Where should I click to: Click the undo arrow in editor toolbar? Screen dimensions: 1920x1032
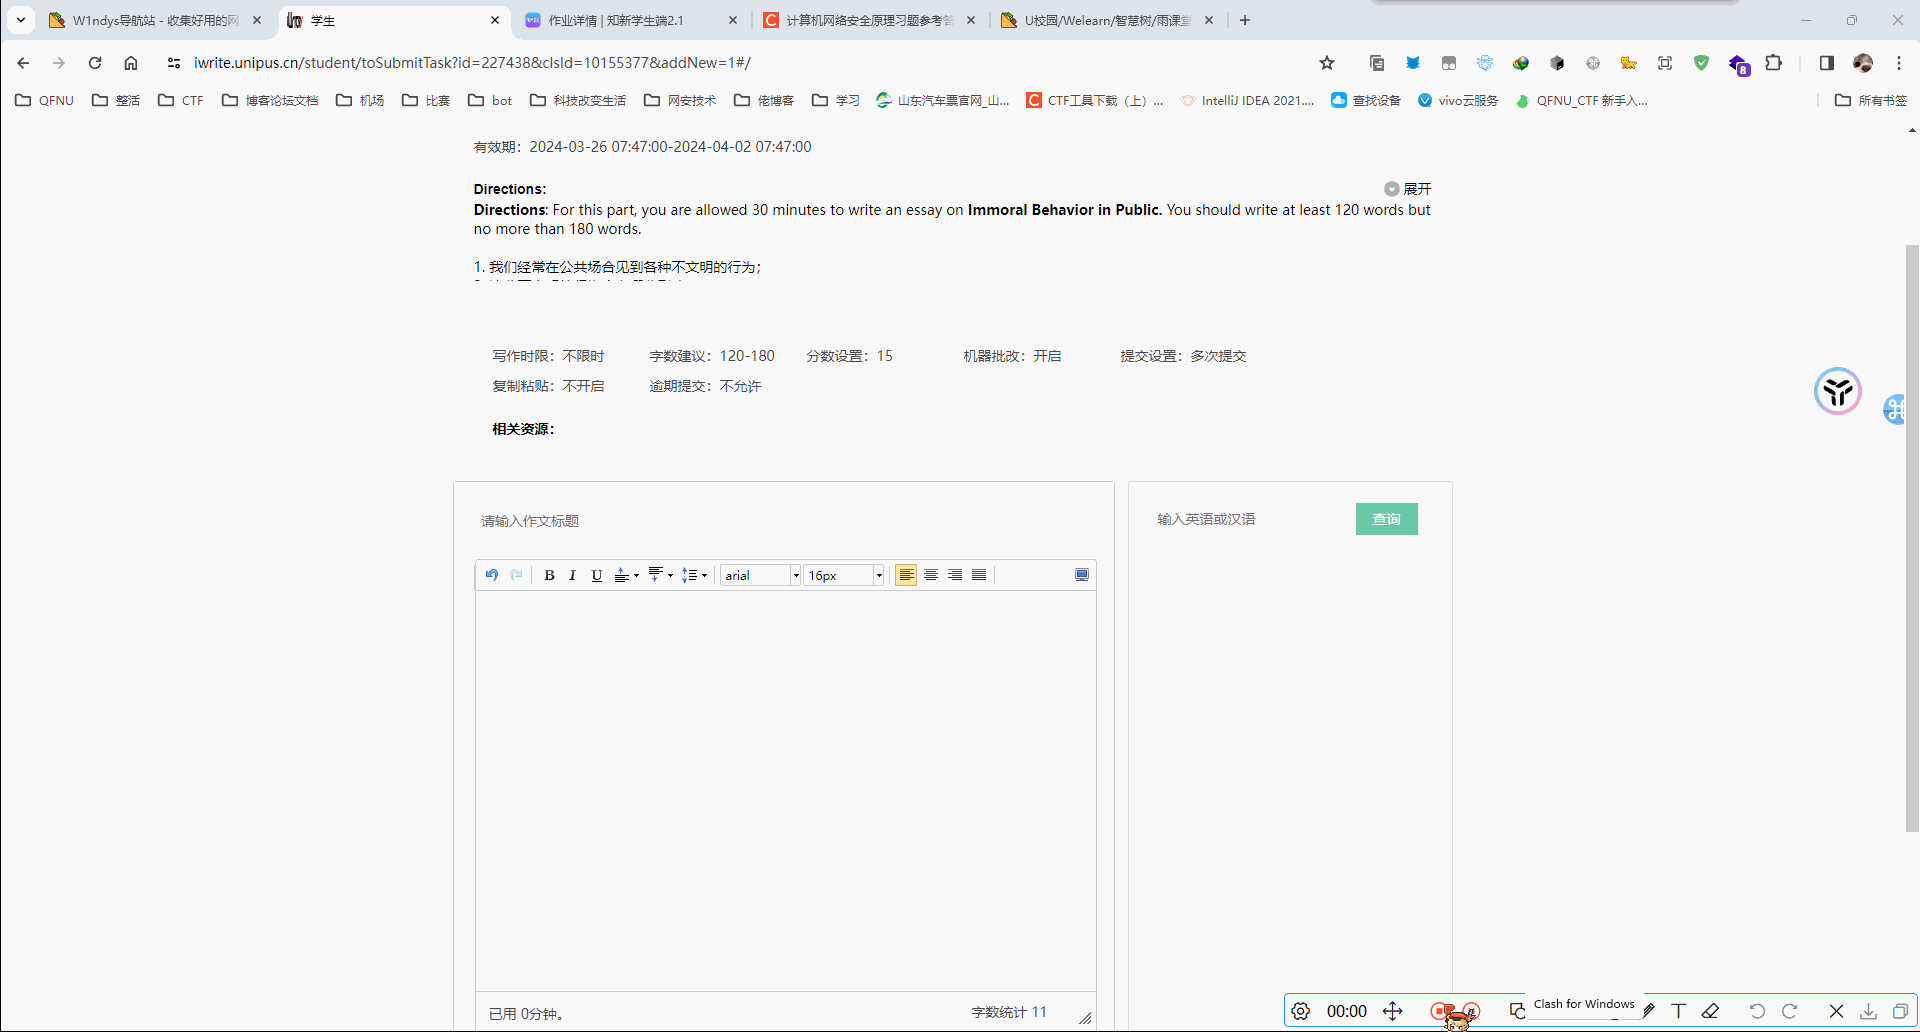491,575
